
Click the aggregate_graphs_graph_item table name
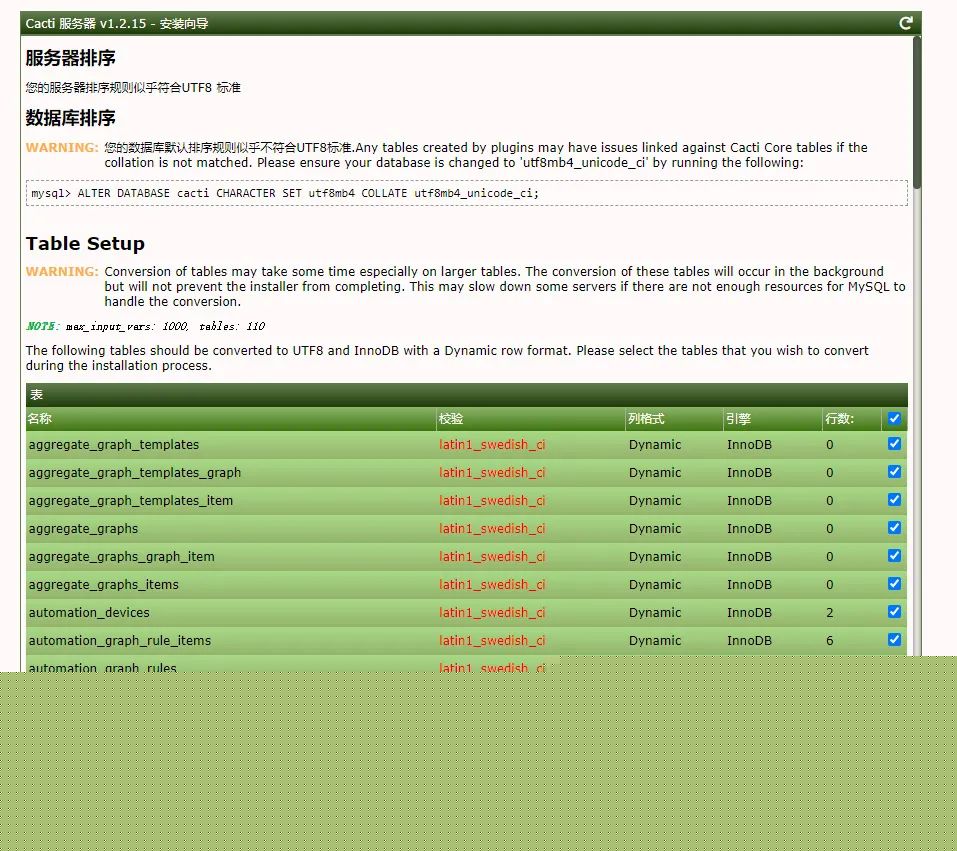121,557
